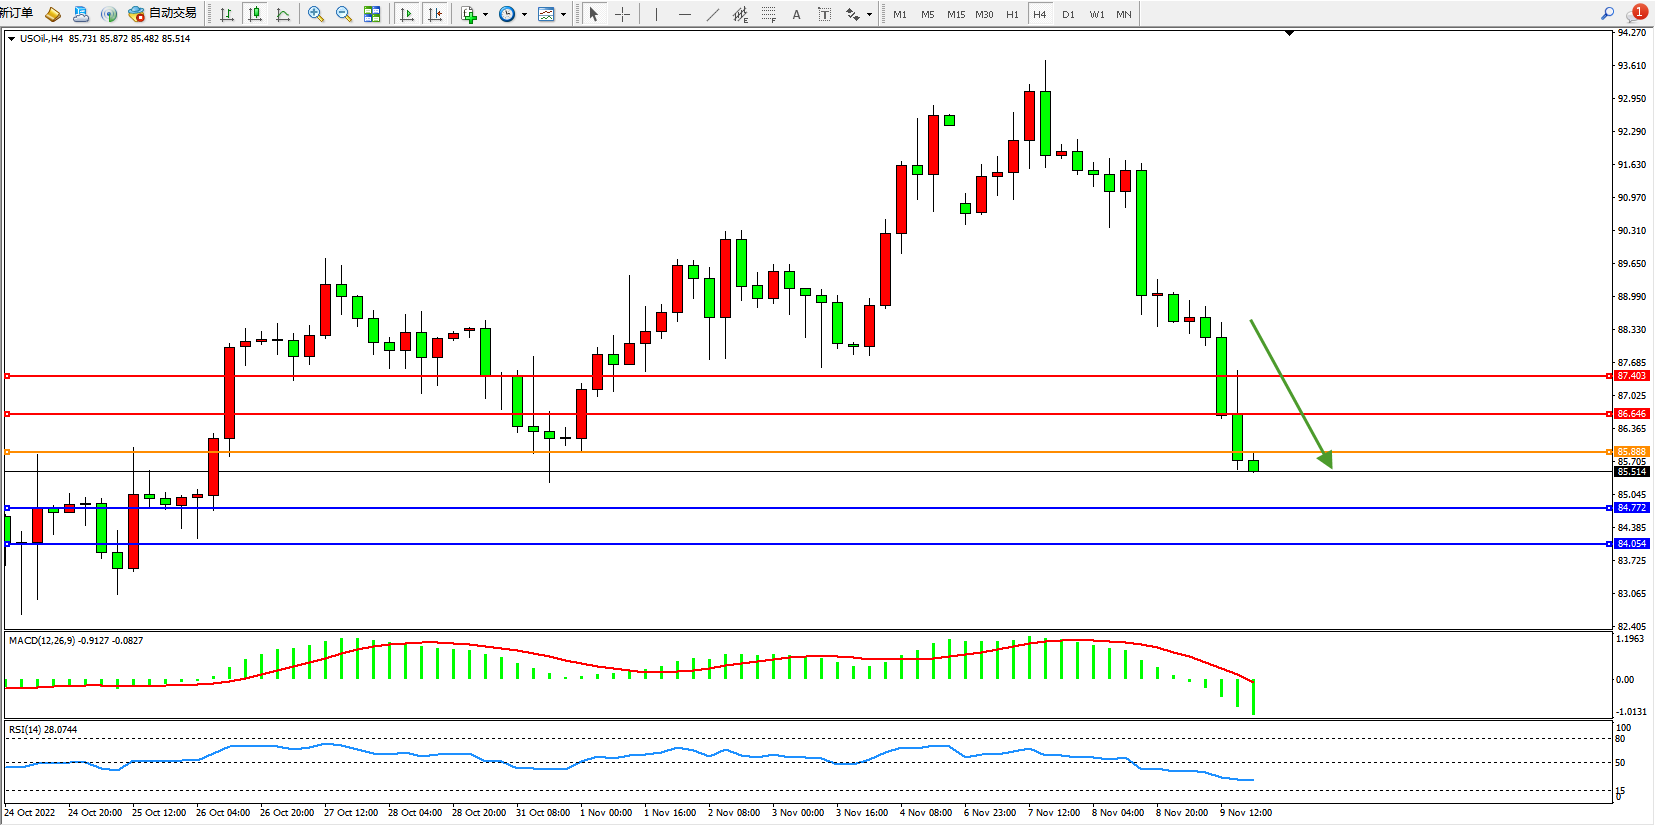Pick the trendline drawing tool
1655x826 pixels.
(x=712, y=14)
